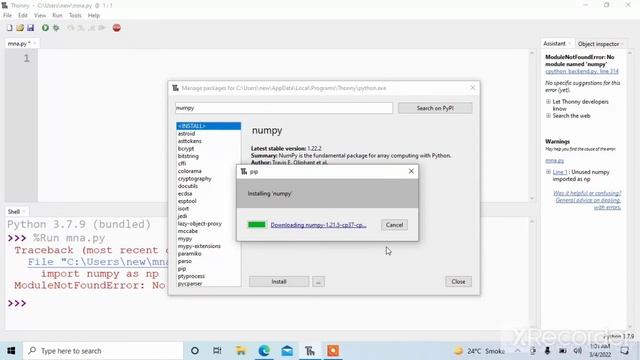Click the ellipsis button next to Install
Screen dimensions: 640x360
point(318,282)
